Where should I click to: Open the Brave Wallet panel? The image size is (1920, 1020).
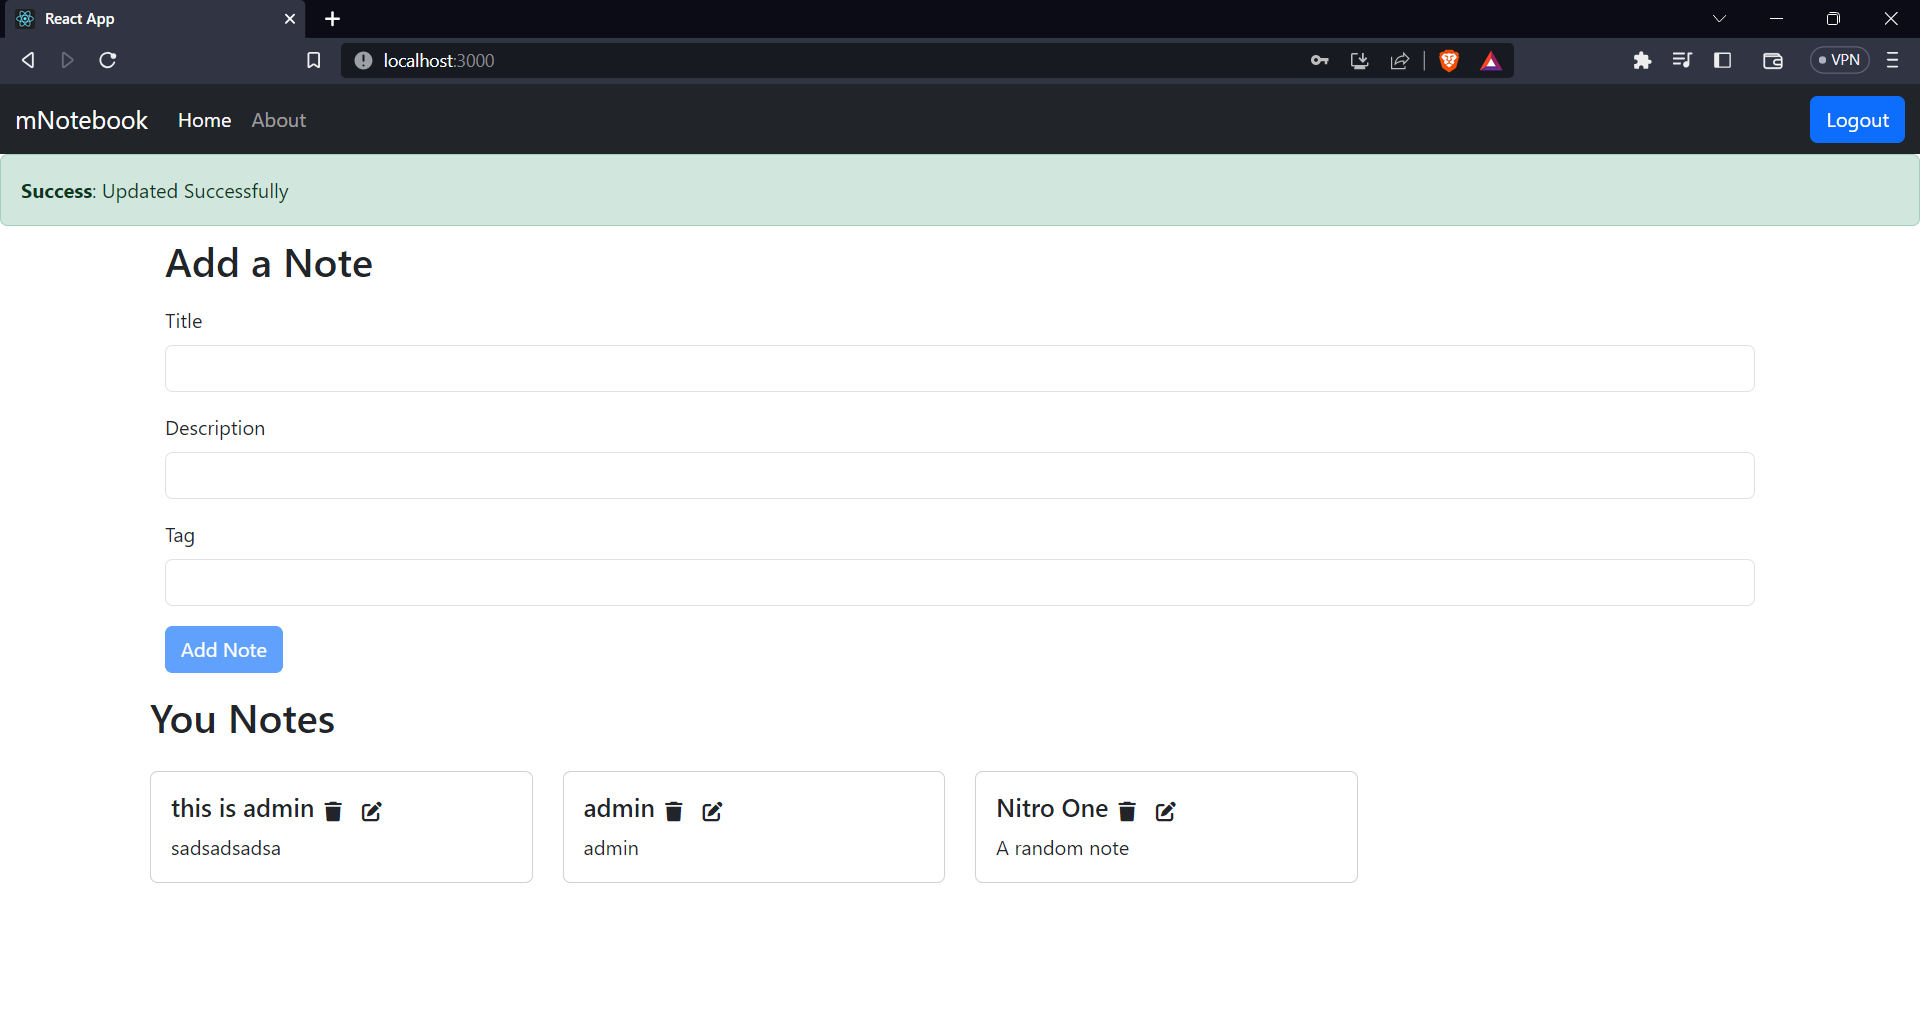(1773, 60)
